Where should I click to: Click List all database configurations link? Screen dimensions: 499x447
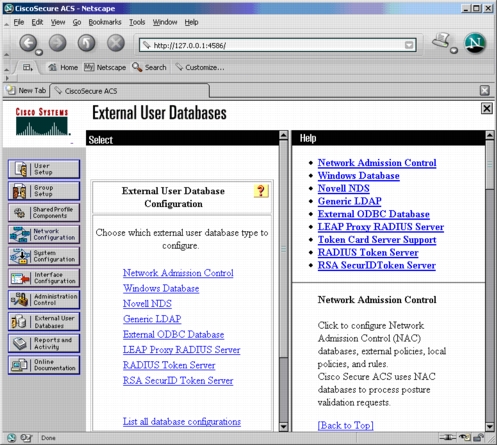pyautogui.click(x=182, y=422)
